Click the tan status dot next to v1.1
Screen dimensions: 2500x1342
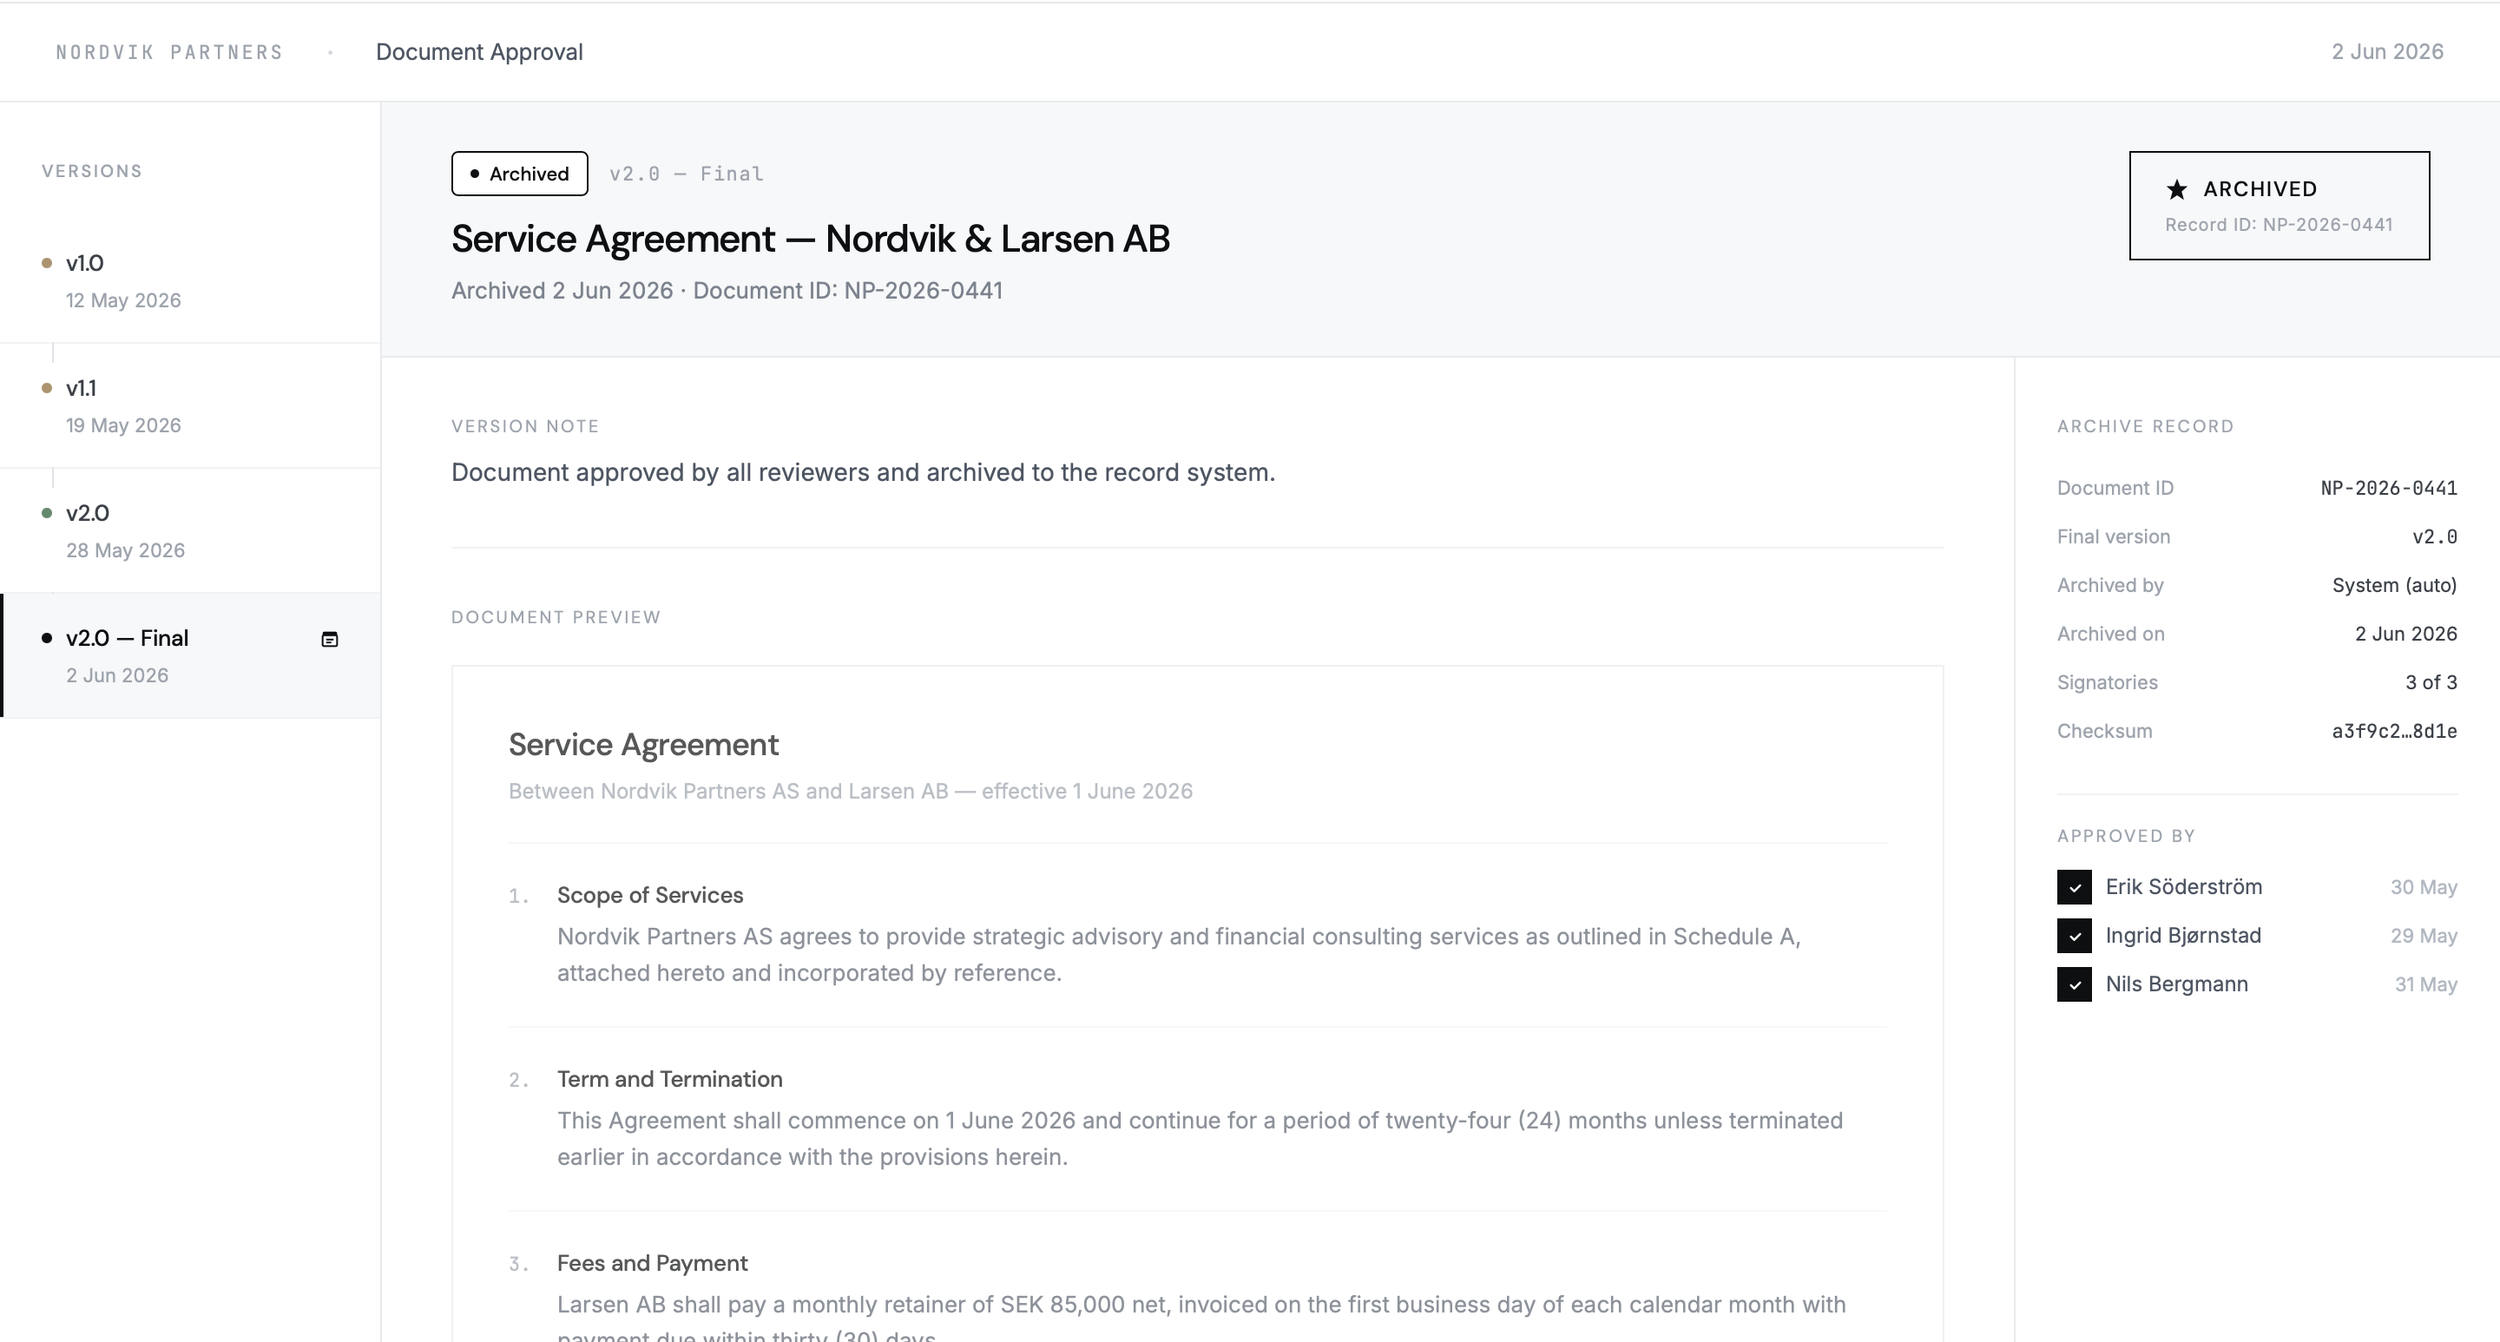[47, 388]
